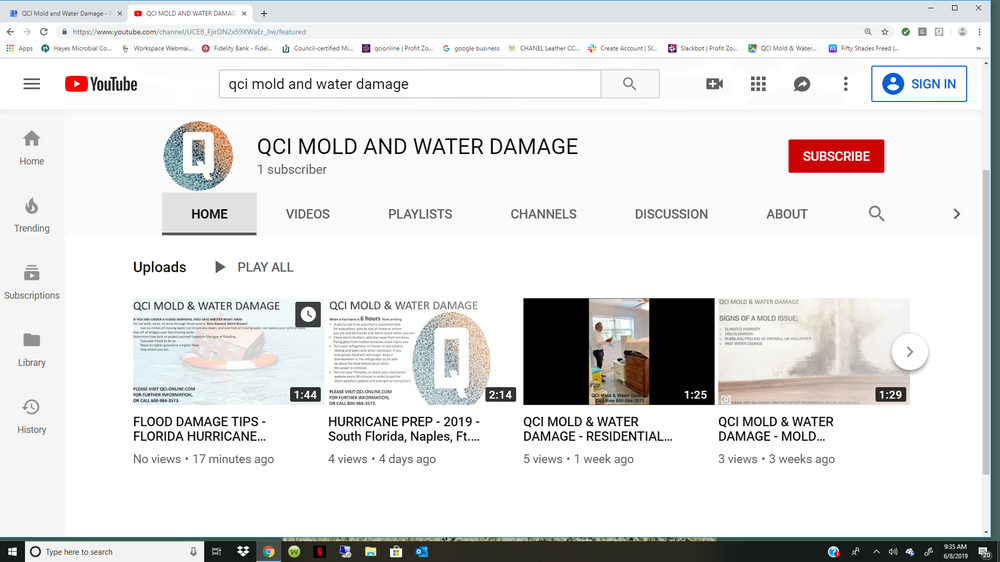This screenshot has height=562, width=1000.
Task: Open Outlook from the taskbar
Action: coord(422,552)
